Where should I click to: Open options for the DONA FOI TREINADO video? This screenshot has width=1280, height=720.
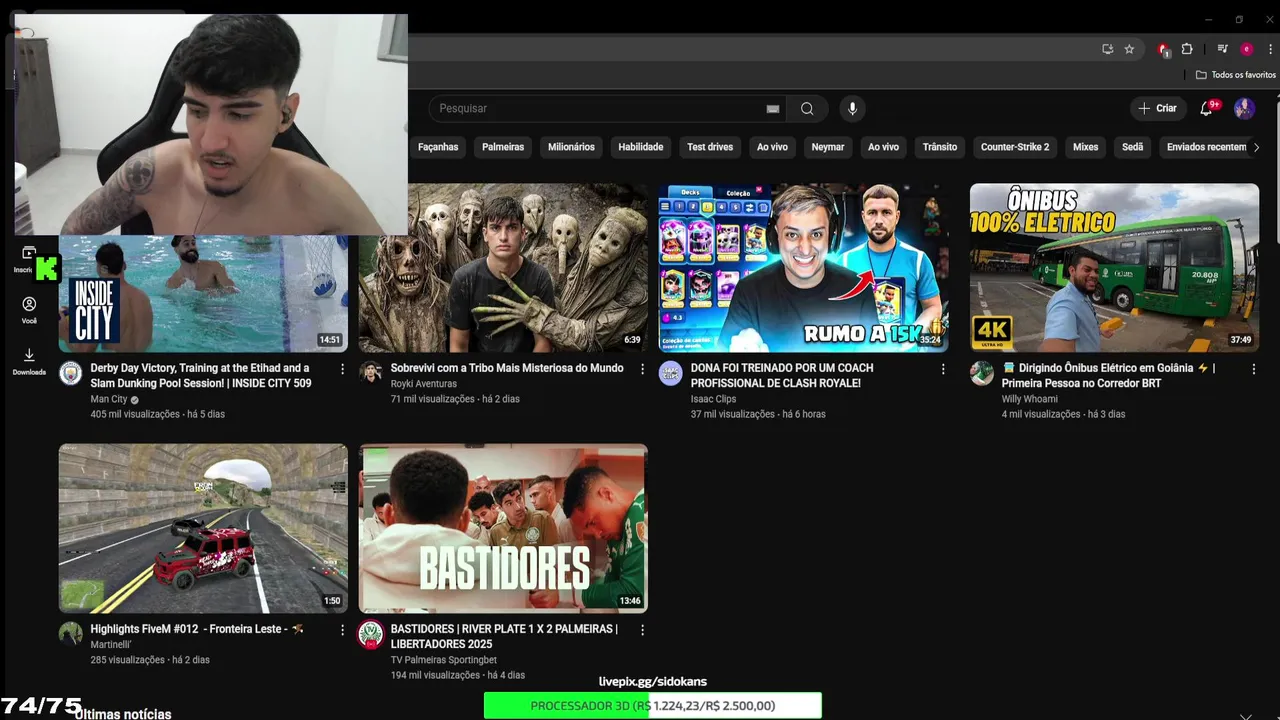tap(942, 369)
